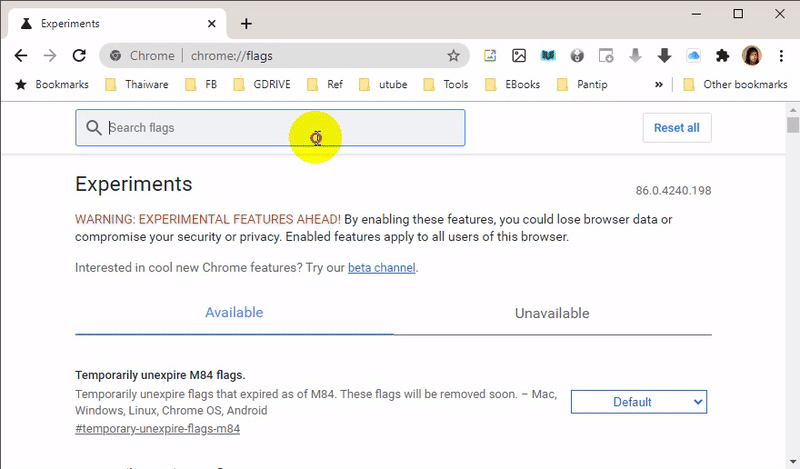The width and height of the screenshot is (800, 469).
Task: Open the Pantip bookmark folder
Action: (582, 84)
